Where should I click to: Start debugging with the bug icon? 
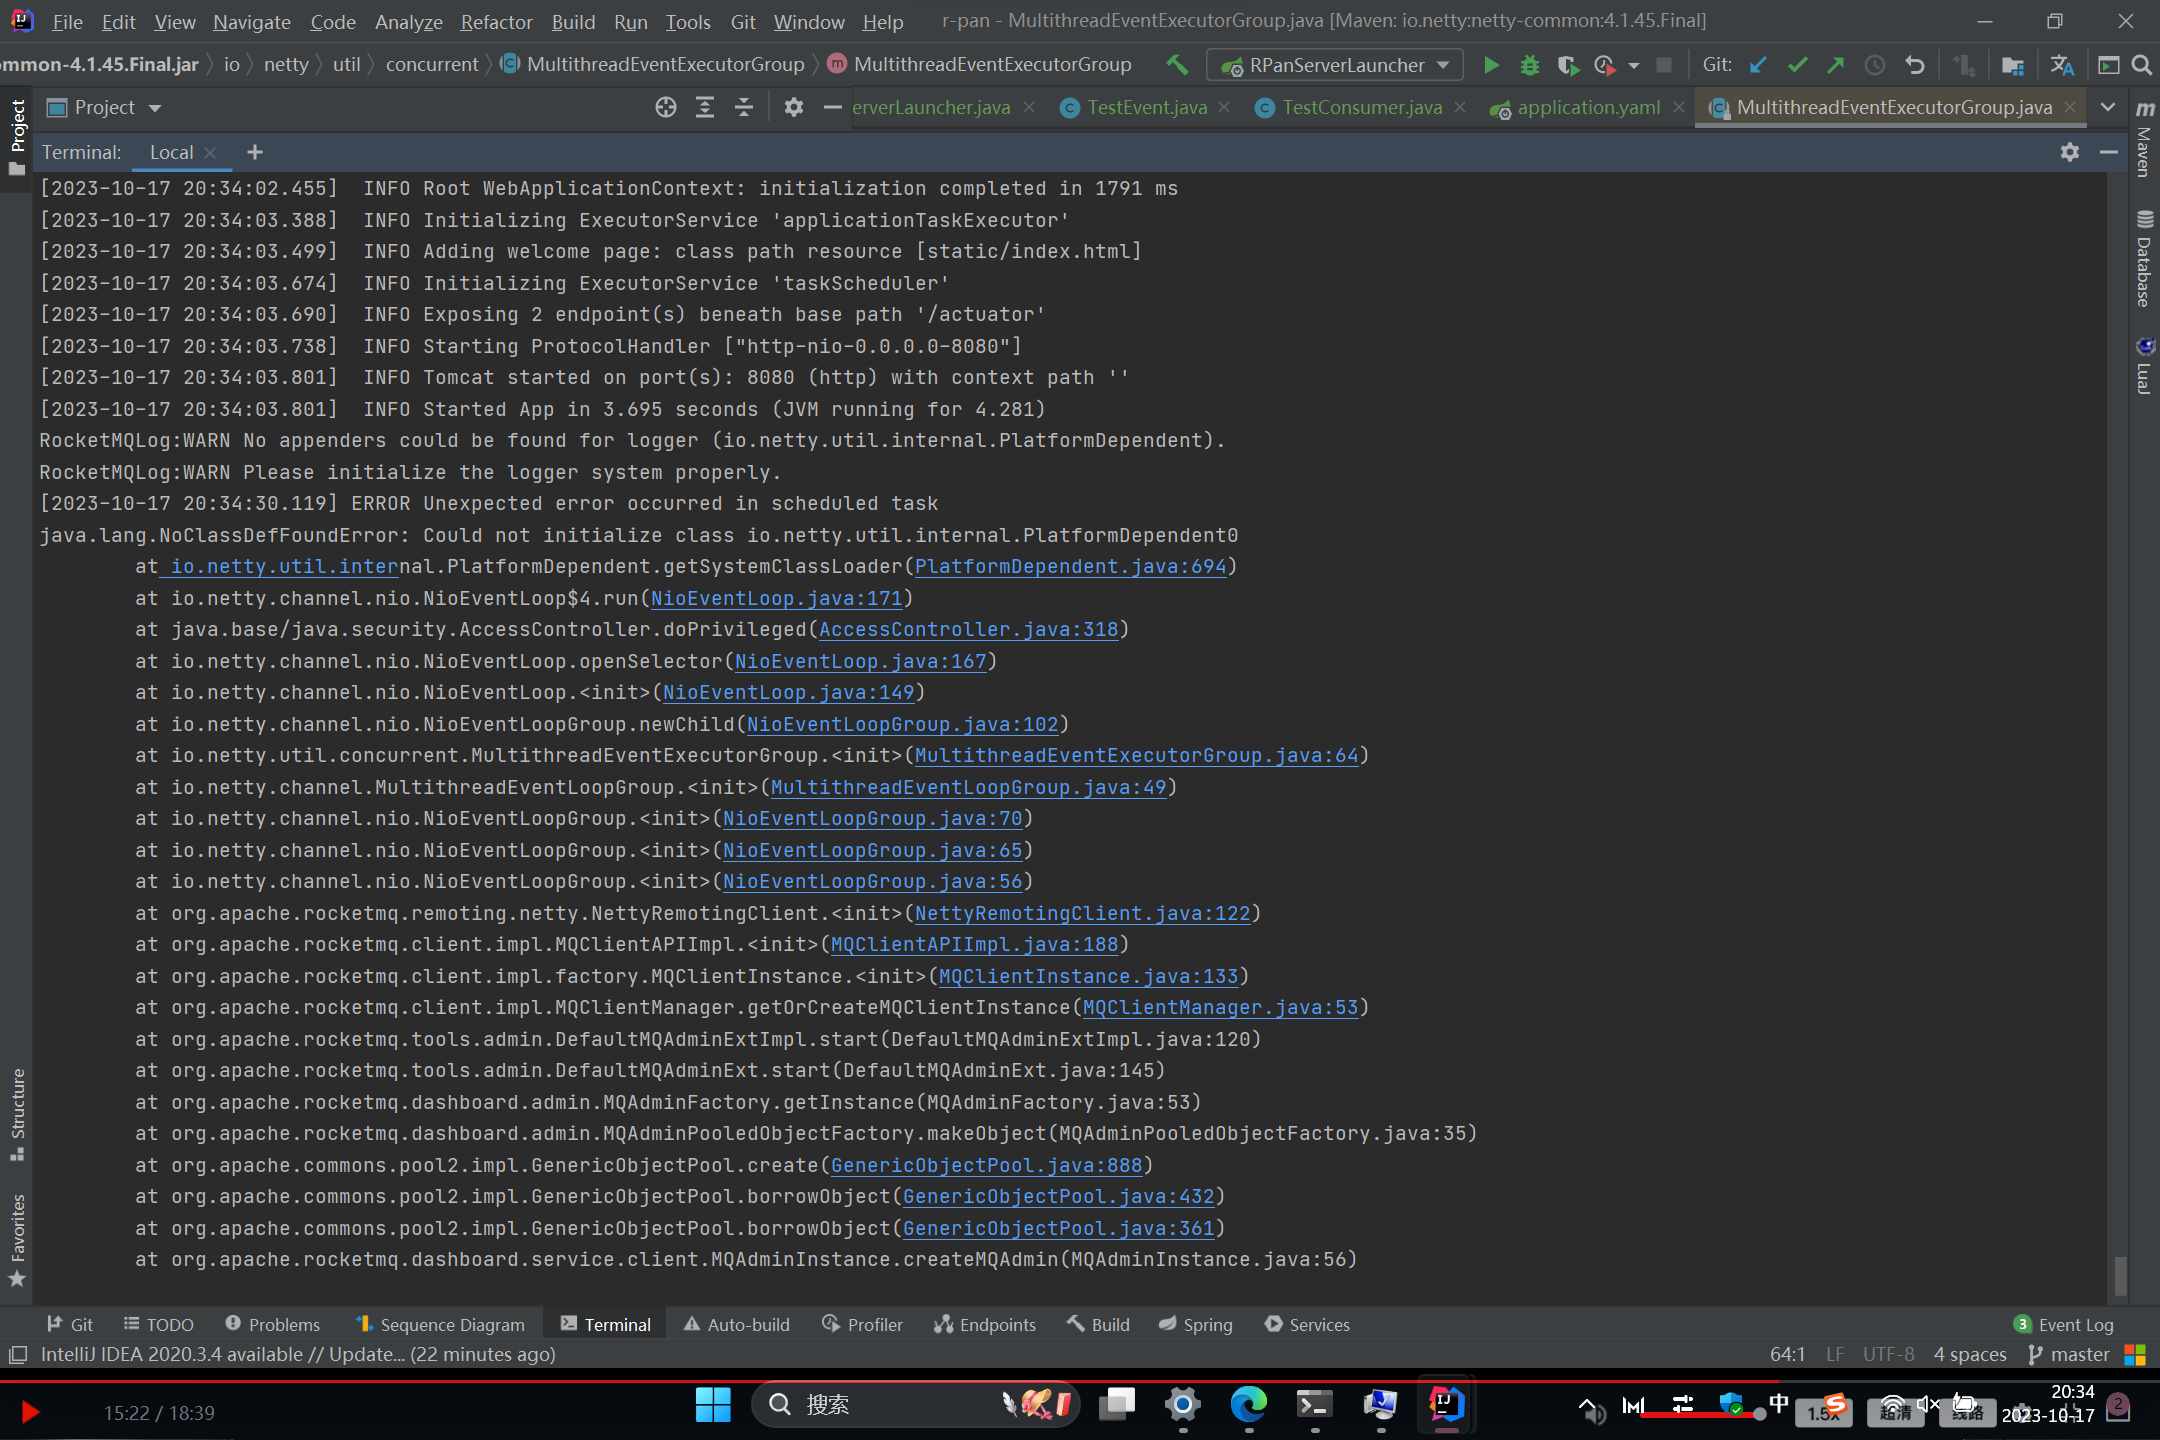(x=1529, y=65)
